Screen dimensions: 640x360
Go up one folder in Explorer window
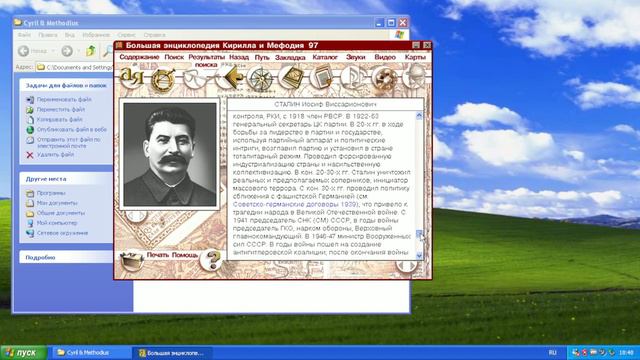(x=91, y=51)
